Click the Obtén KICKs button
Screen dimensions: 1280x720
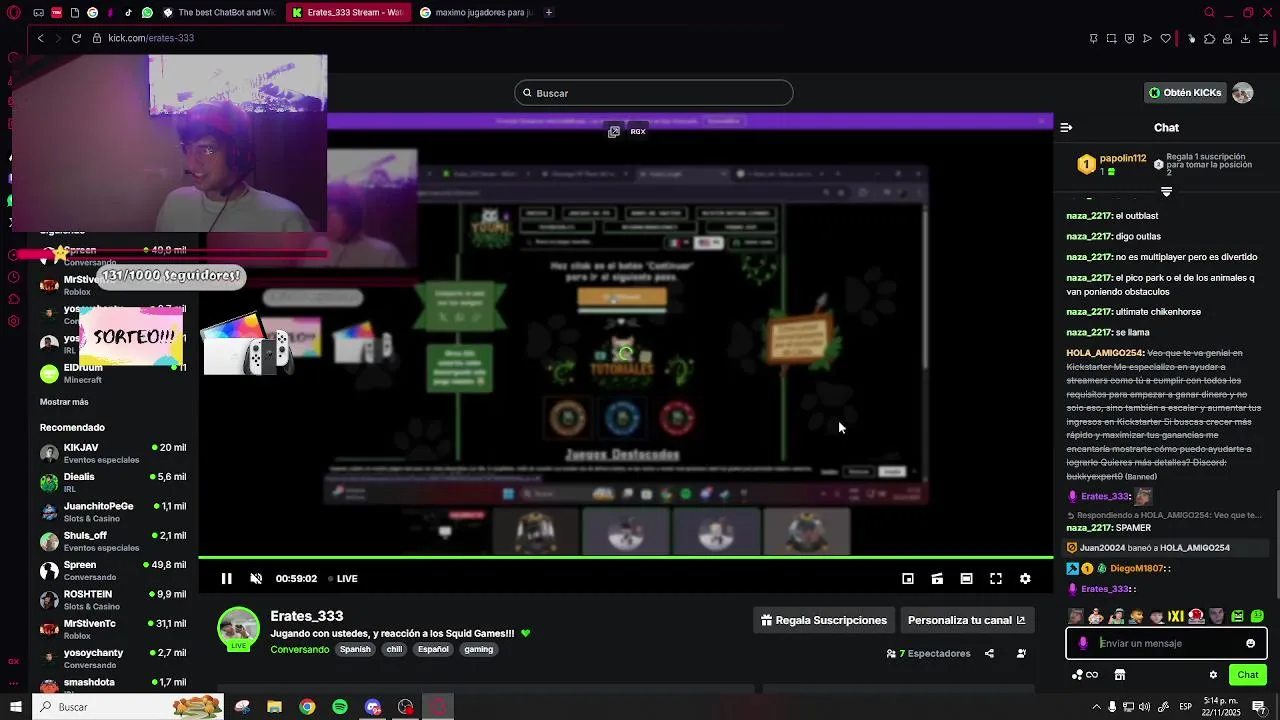click(1185, 93)
